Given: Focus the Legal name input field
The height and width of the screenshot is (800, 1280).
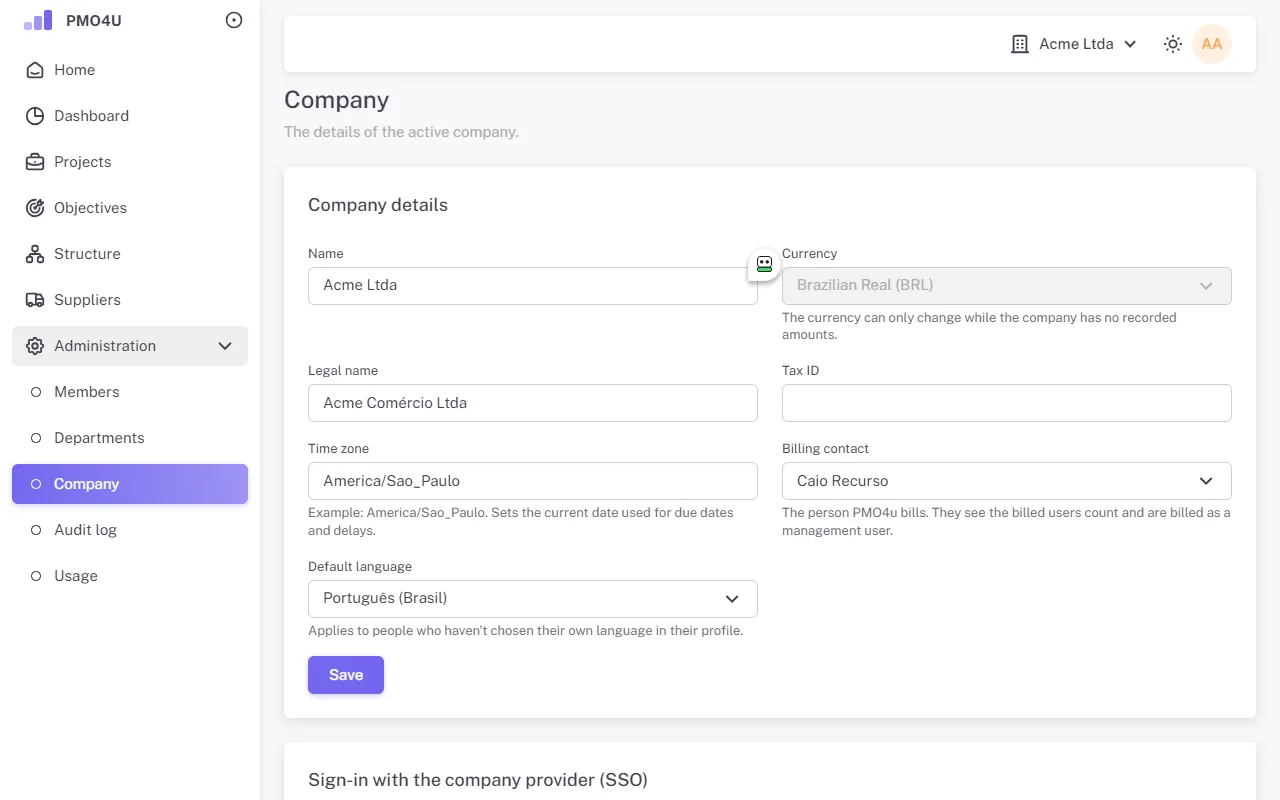Looking at the screenshot, I should 532,403.
